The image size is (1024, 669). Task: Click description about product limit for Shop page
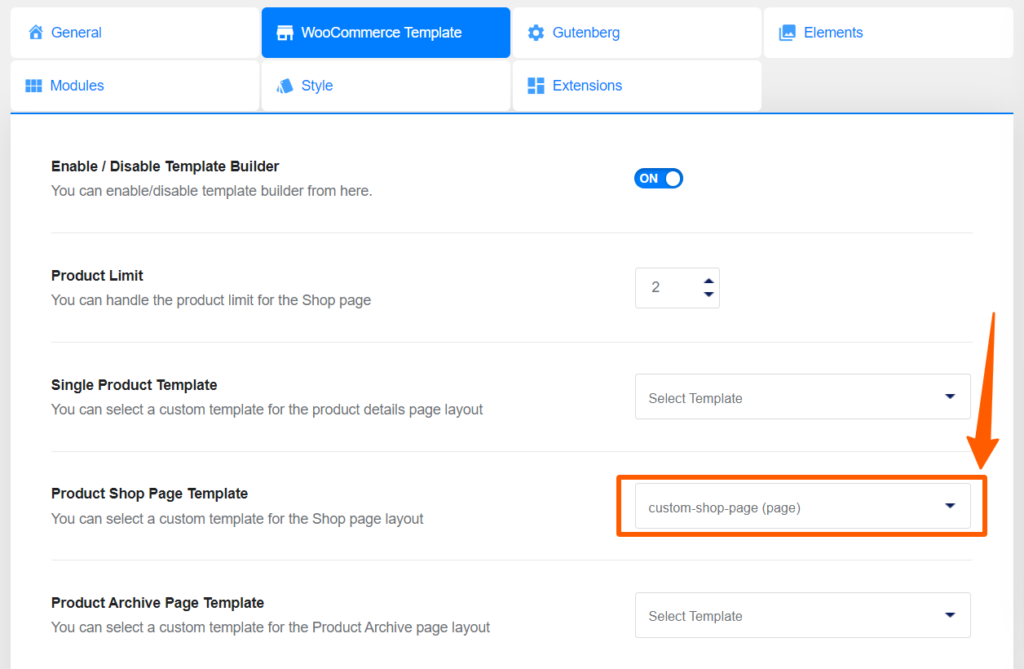click(211, 300)
